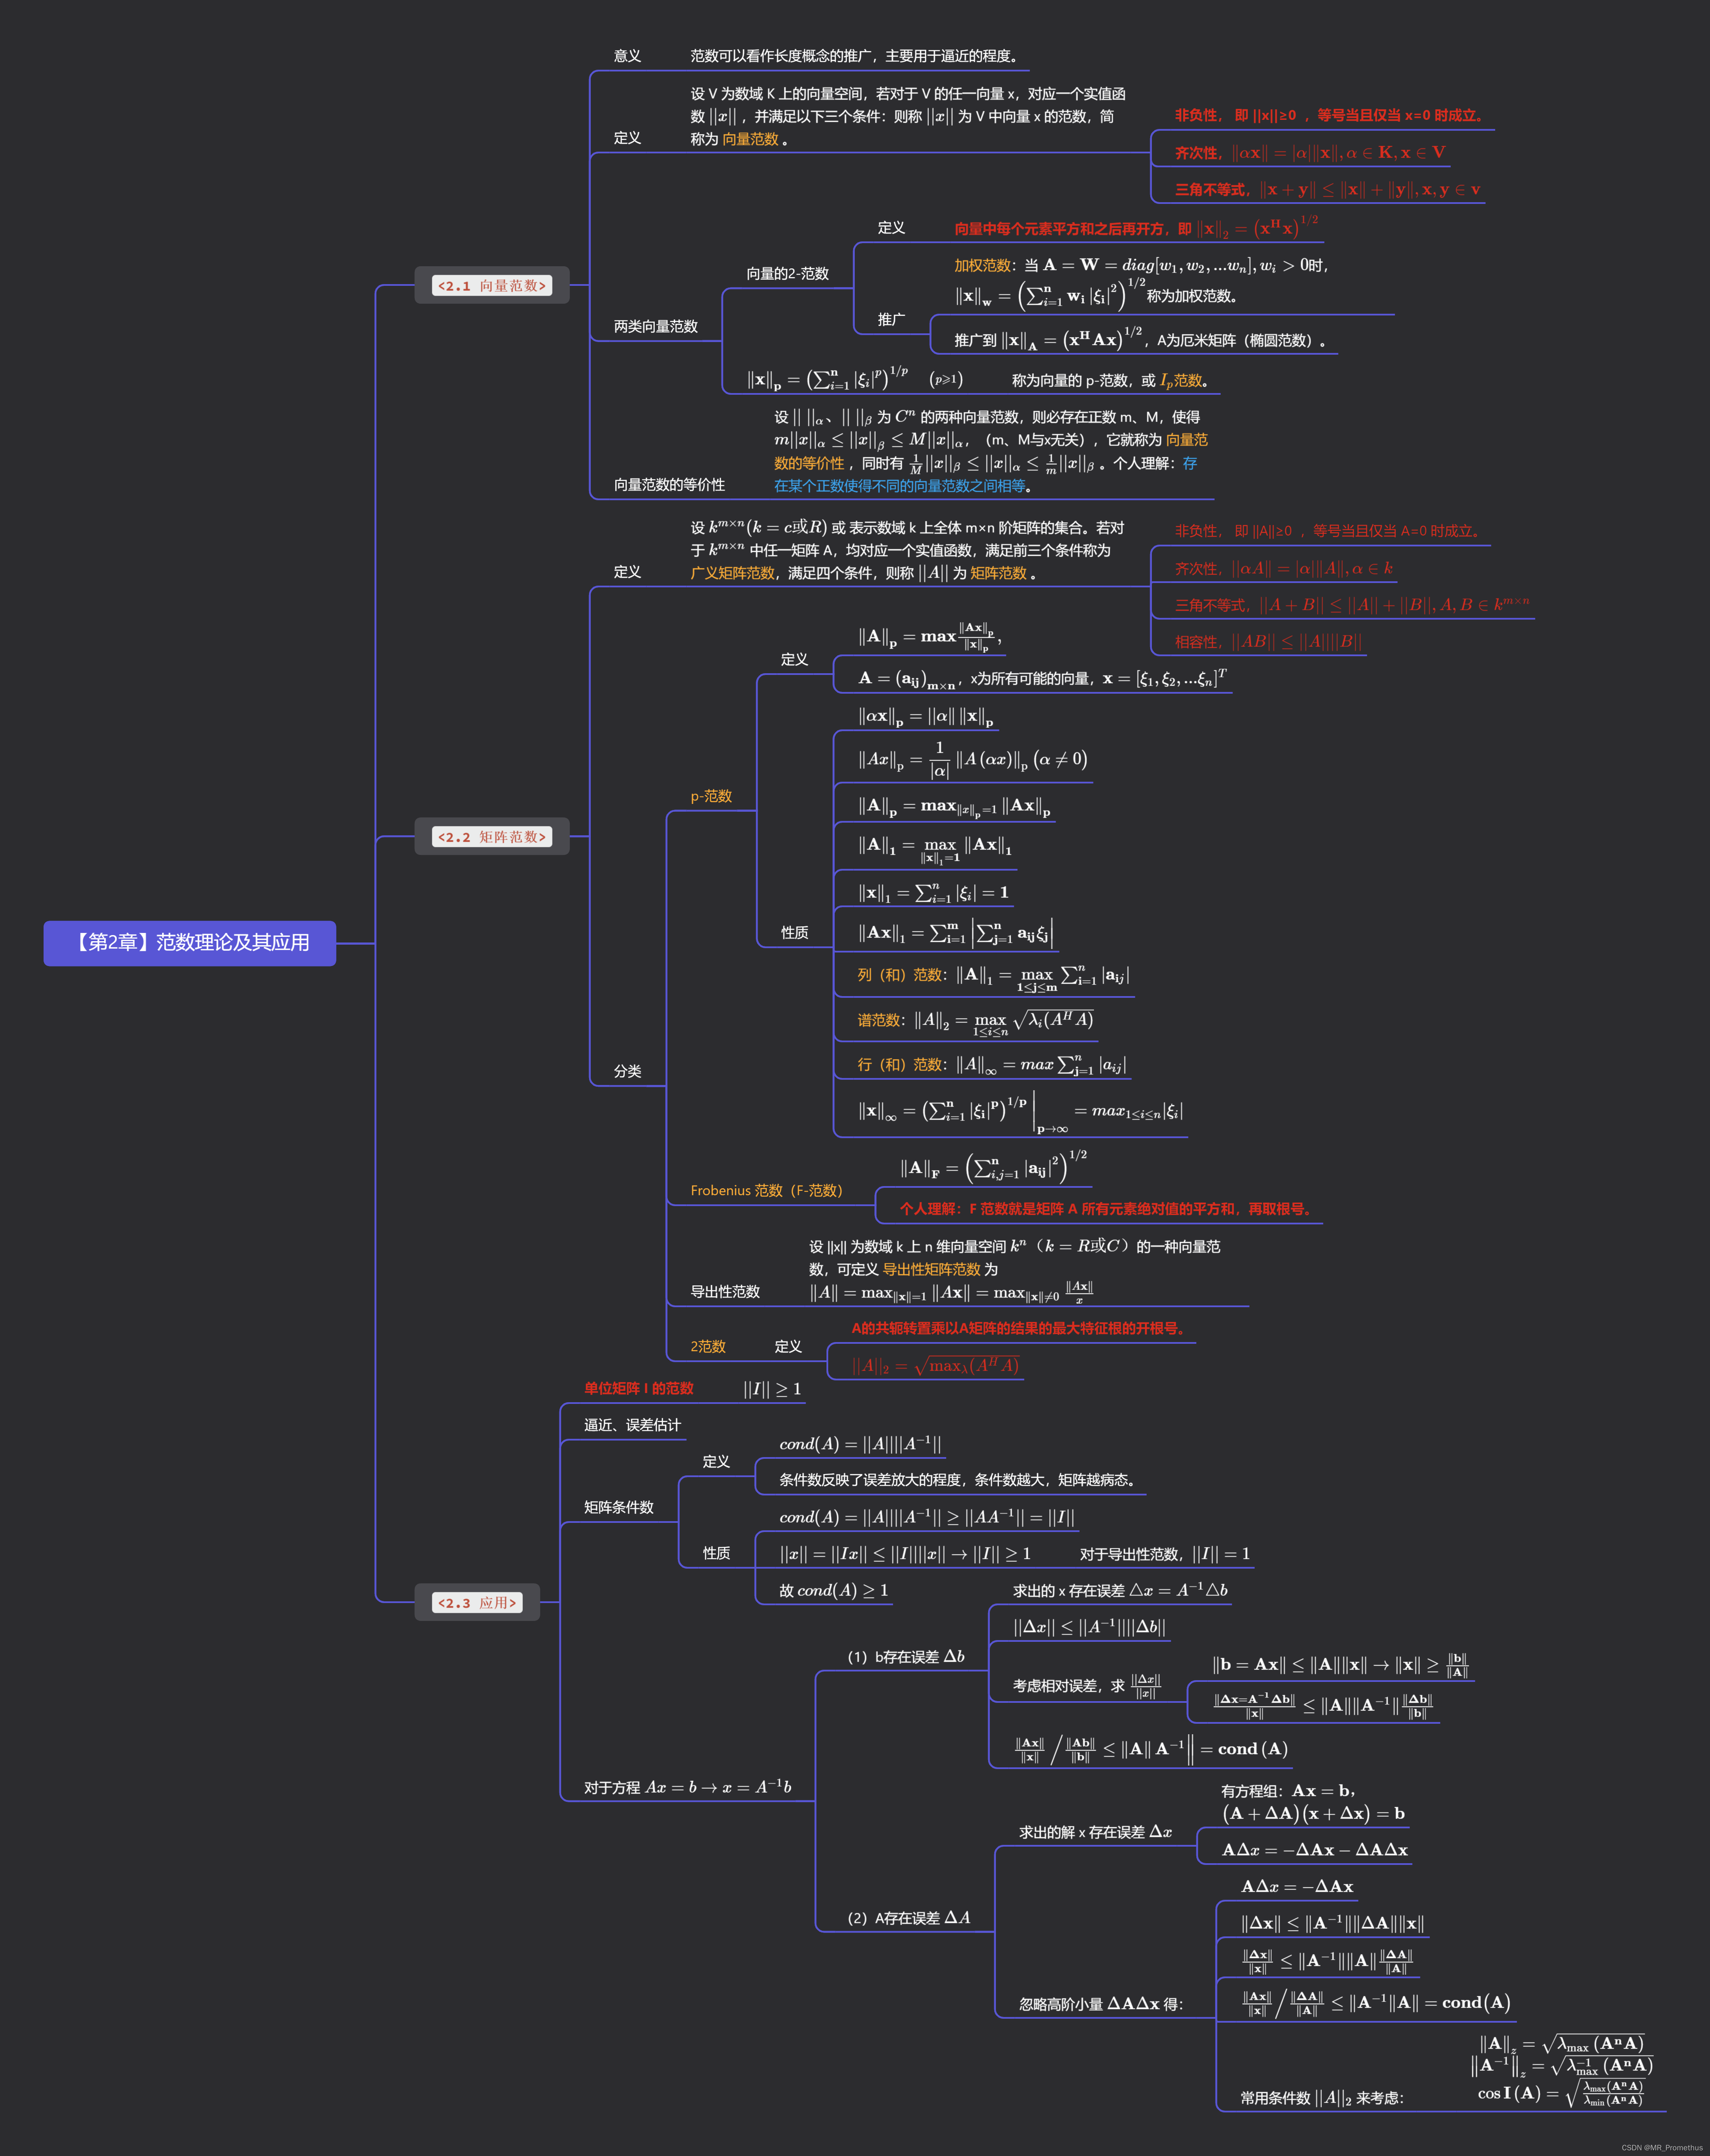Click the 矩阵条件数 node

point(618,1508)
